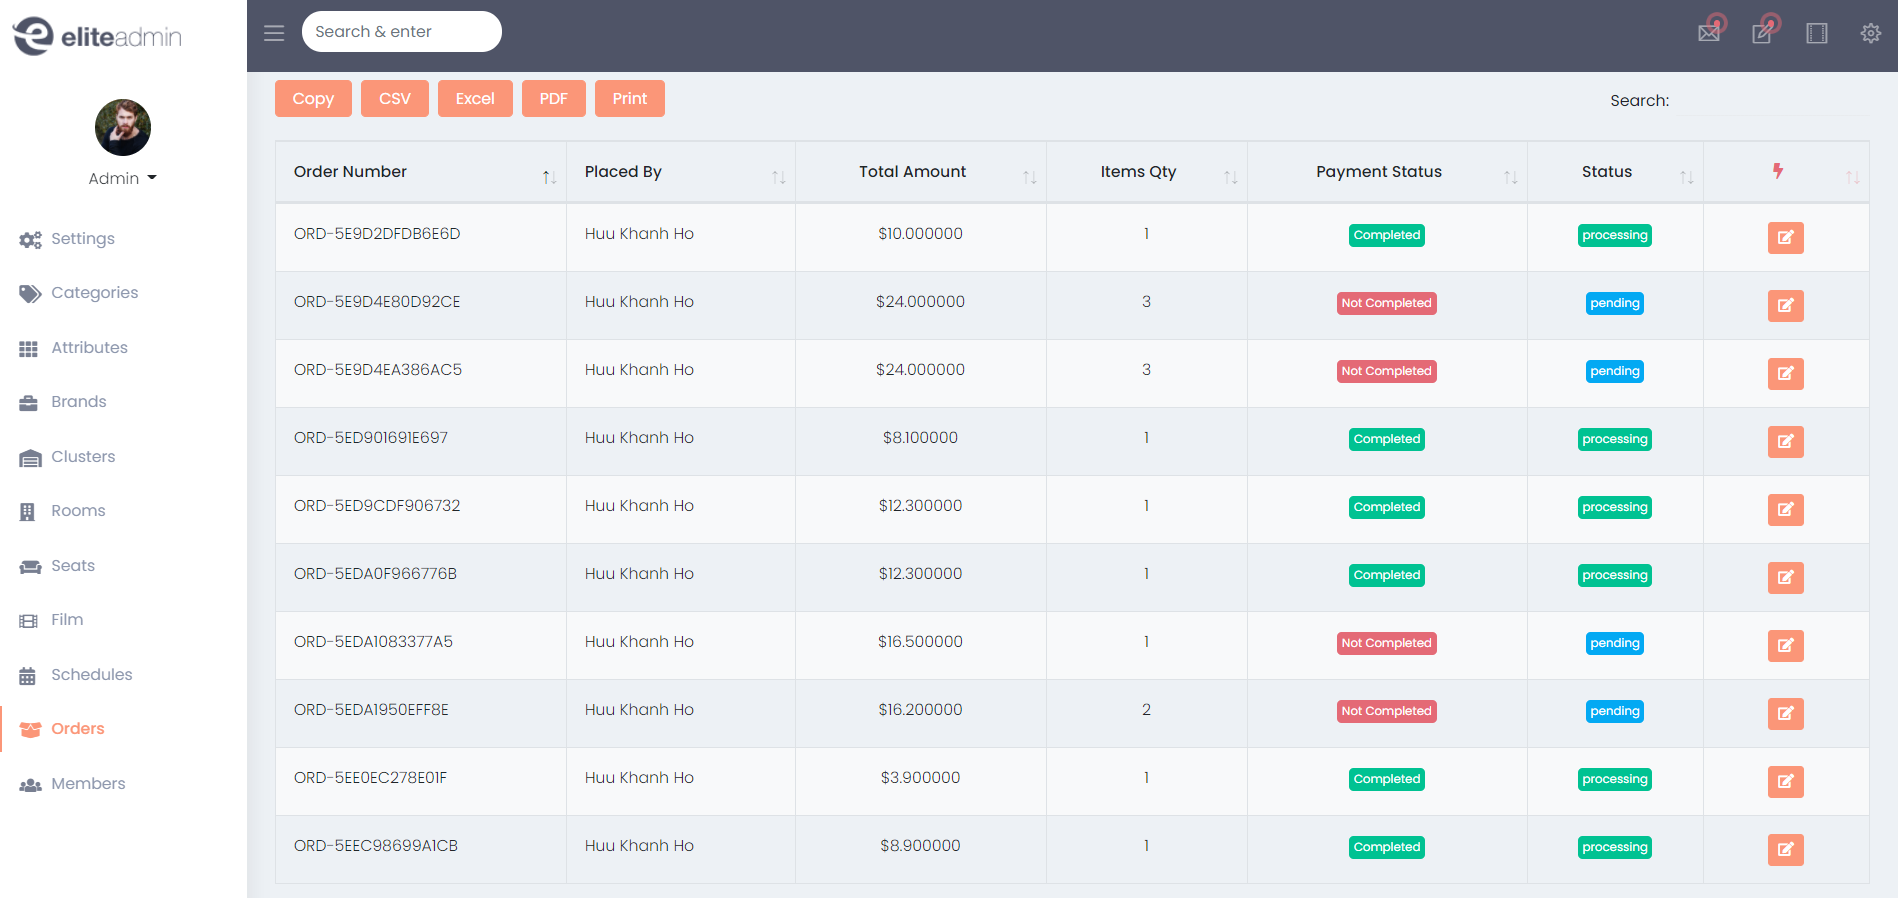Open the Schedules sidebar menu
The width and height of the screenshot is (1898, 898).
[x=91, y=675]
